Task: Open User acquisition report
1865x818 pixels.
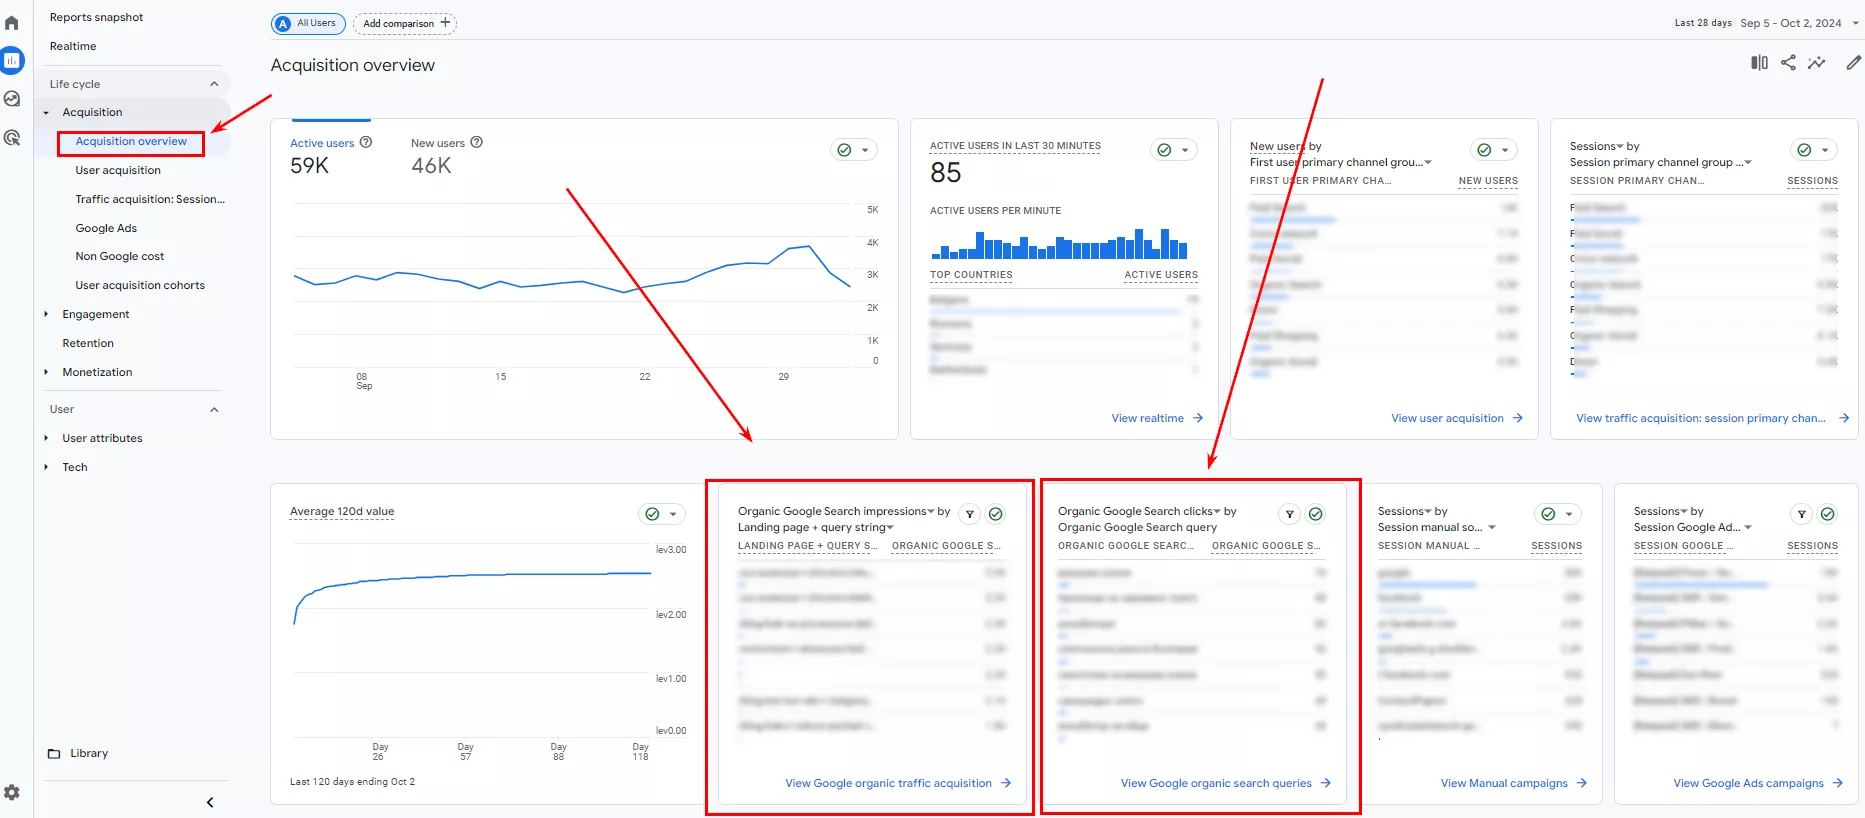Action: pyautogui.click(x=118, y=170)
